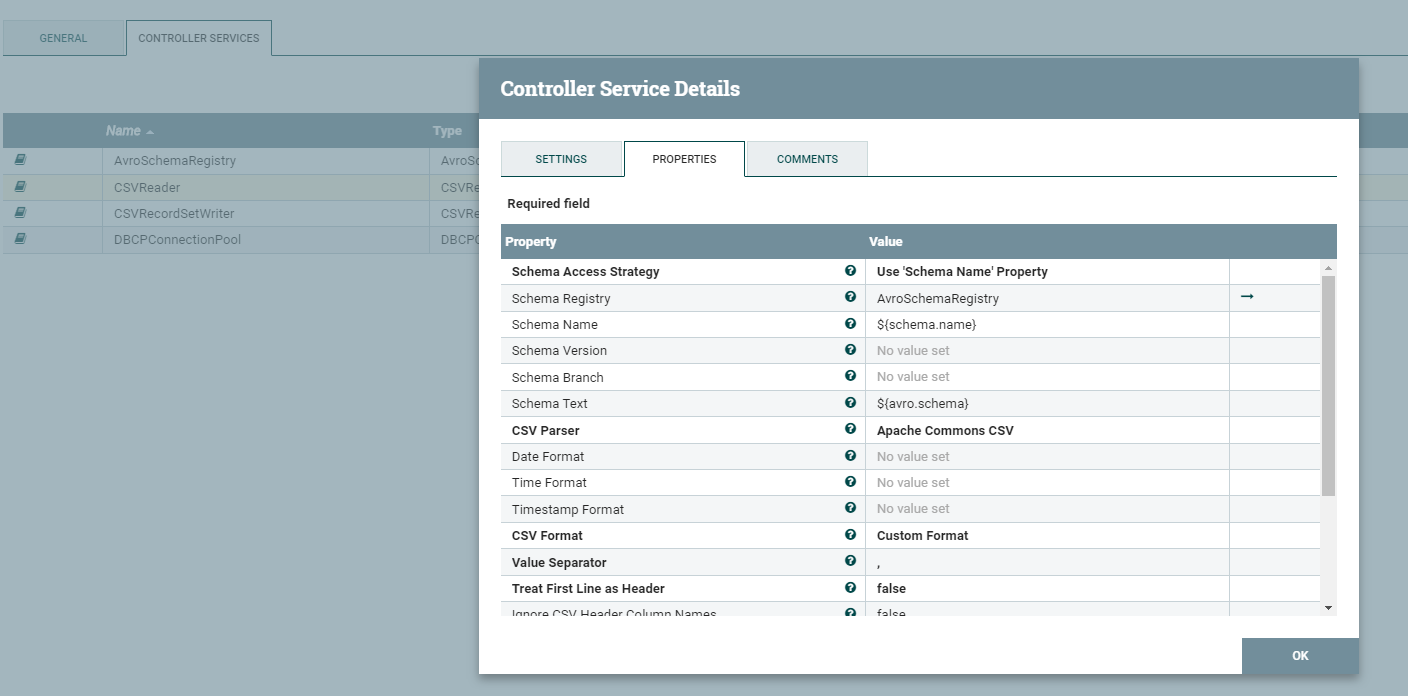Click scrollbar down arrow in properties table
The image size is (1408, 696).
click(1328, 608)
